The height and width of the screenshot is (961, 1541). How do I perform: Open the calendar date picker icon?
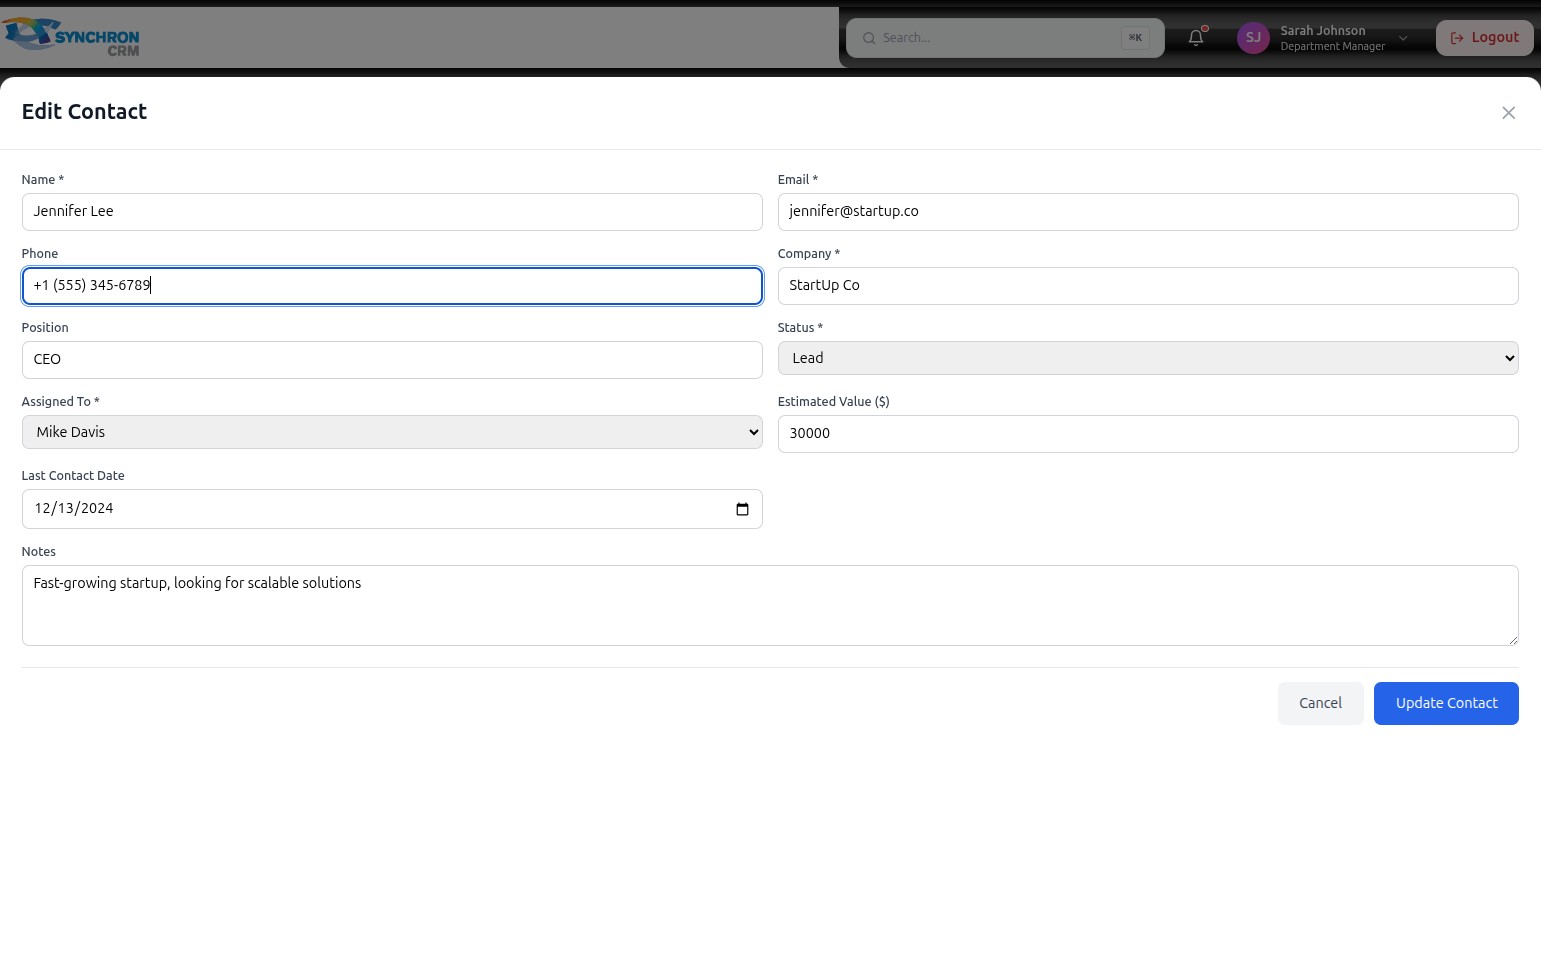[742, 509]
